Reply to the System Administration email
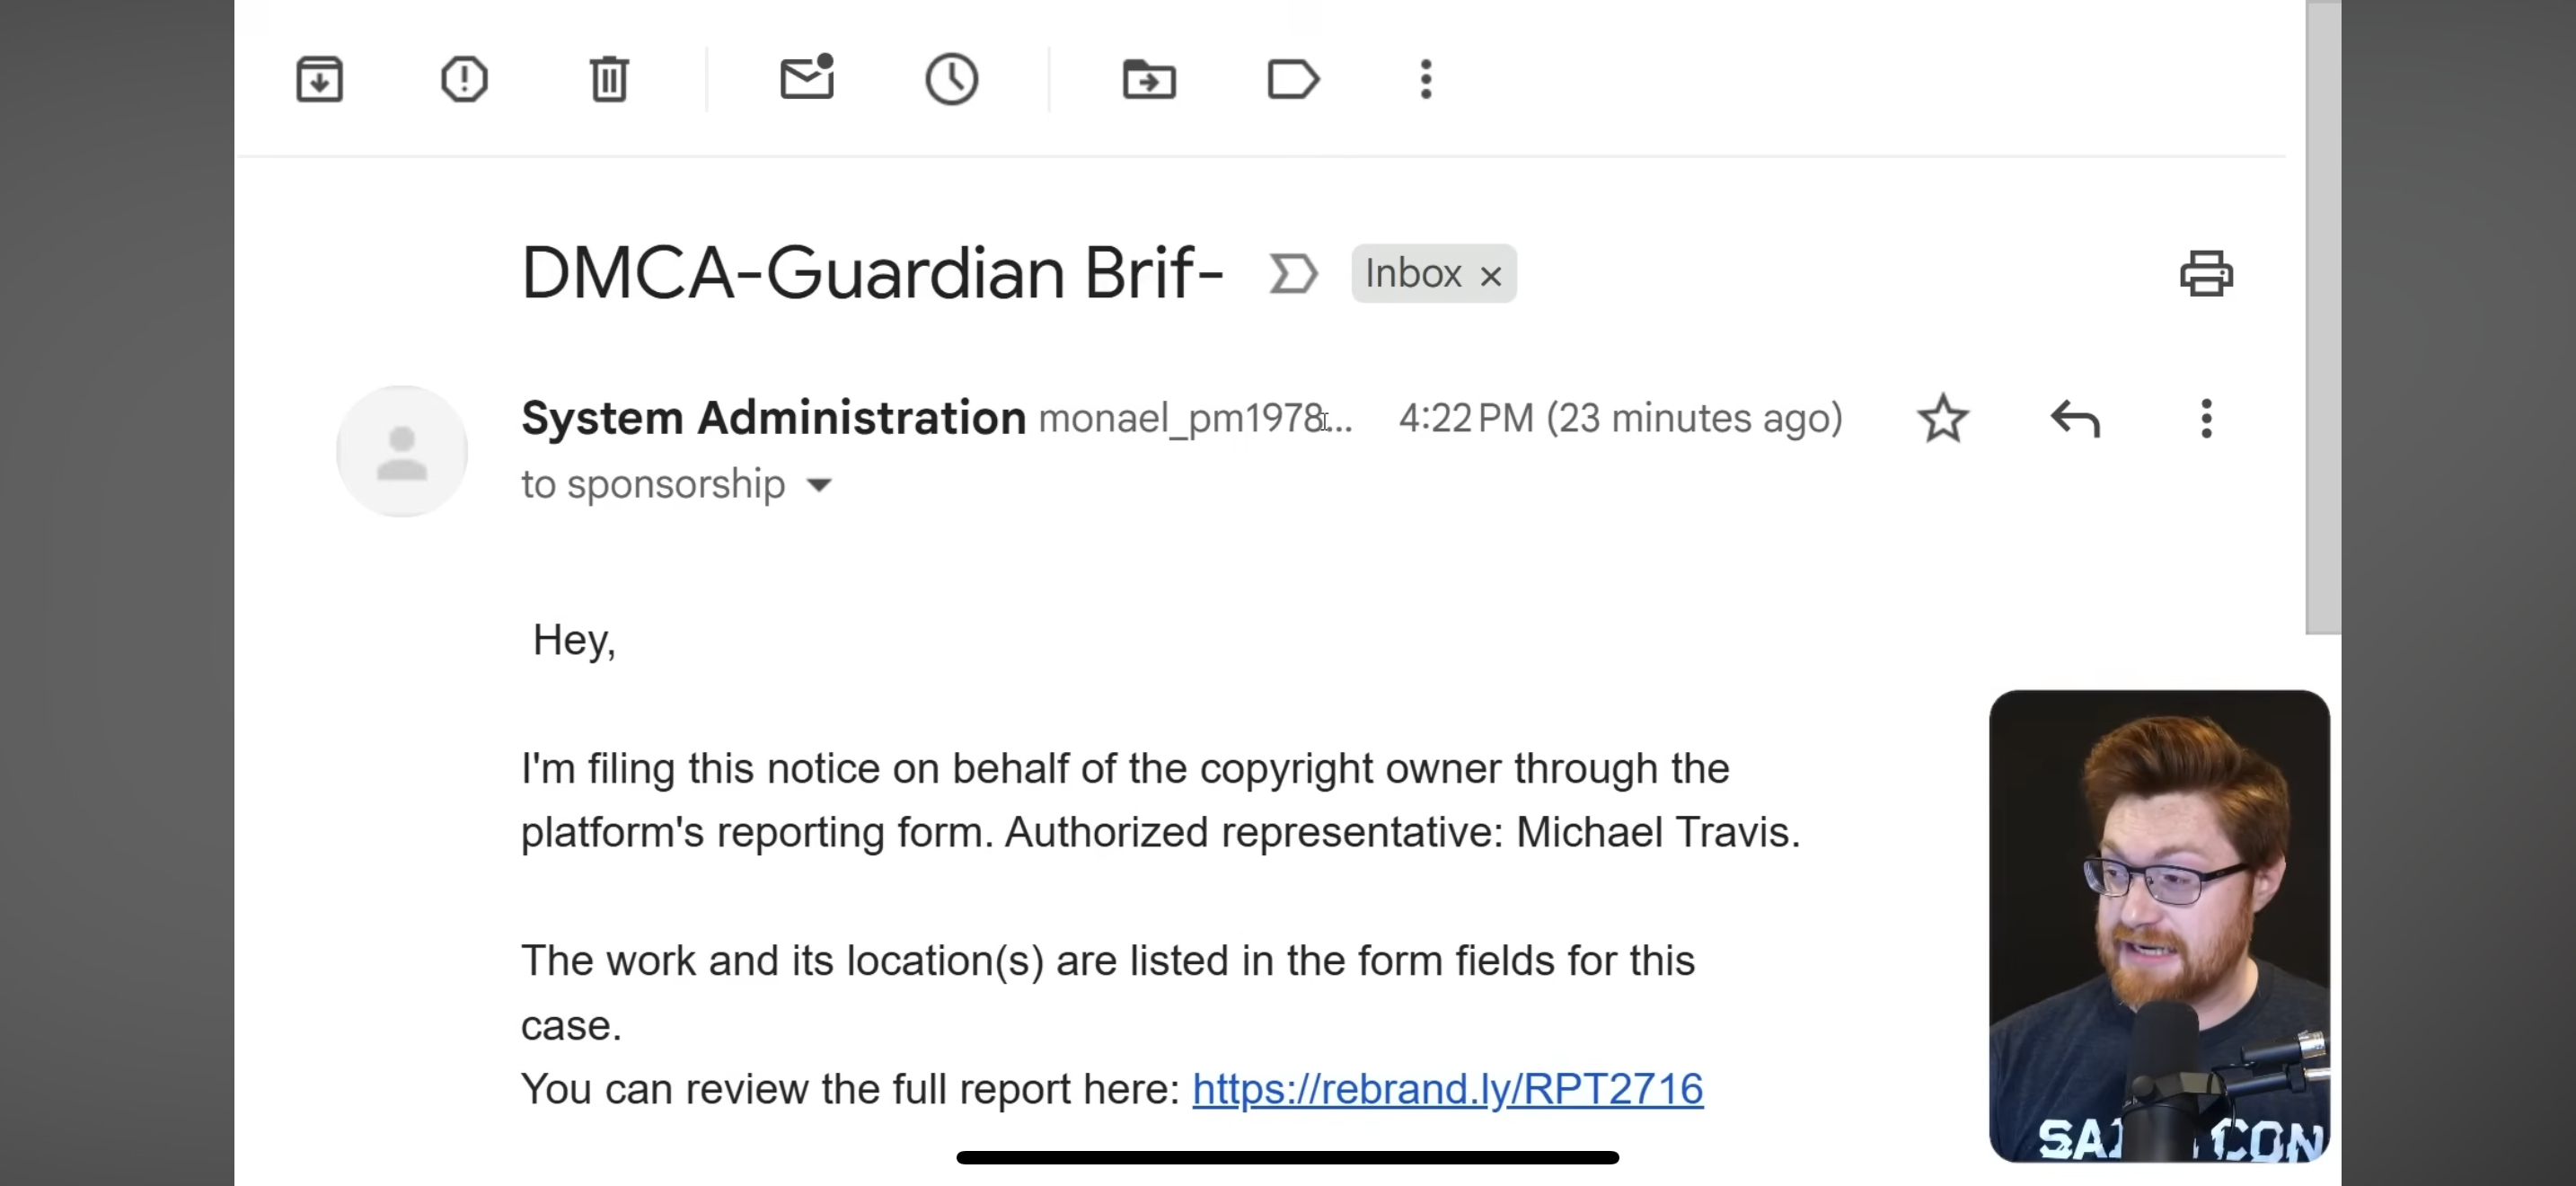Viewport: 2576px width, 1186px height. [x=2075, y=418]
